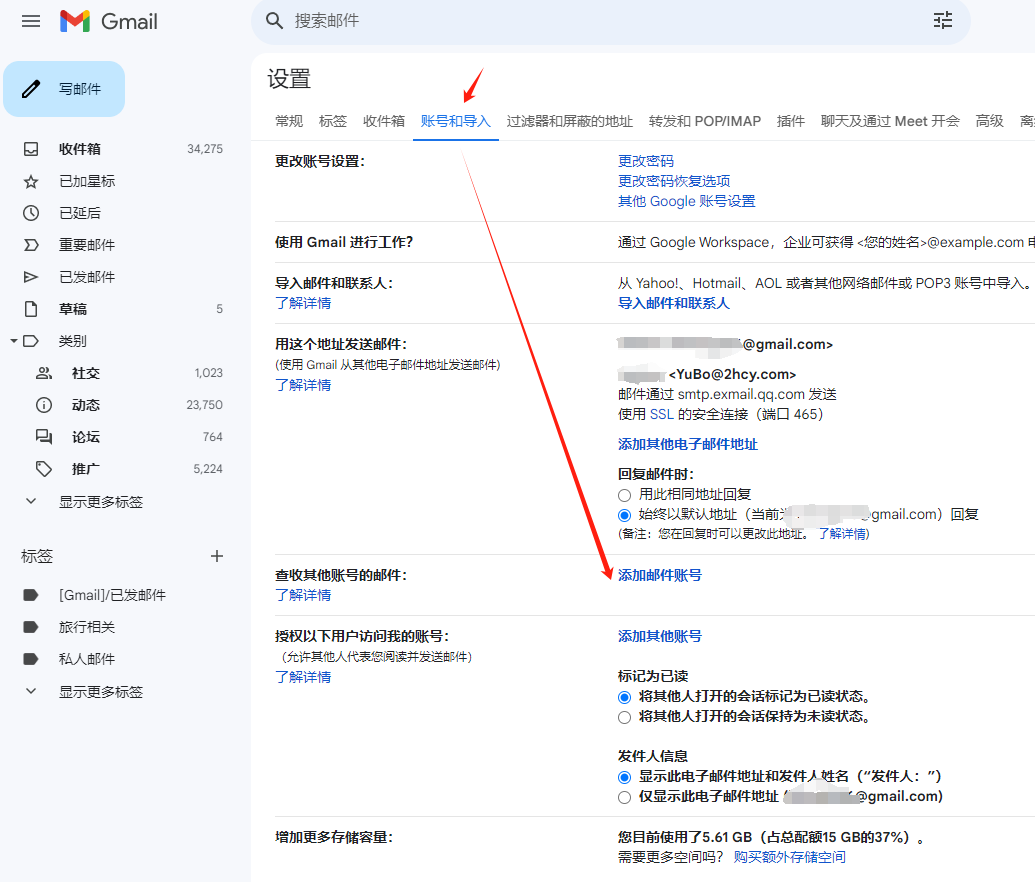
Task: Click the Drafts page icon
Action: (x=31, y=309)
